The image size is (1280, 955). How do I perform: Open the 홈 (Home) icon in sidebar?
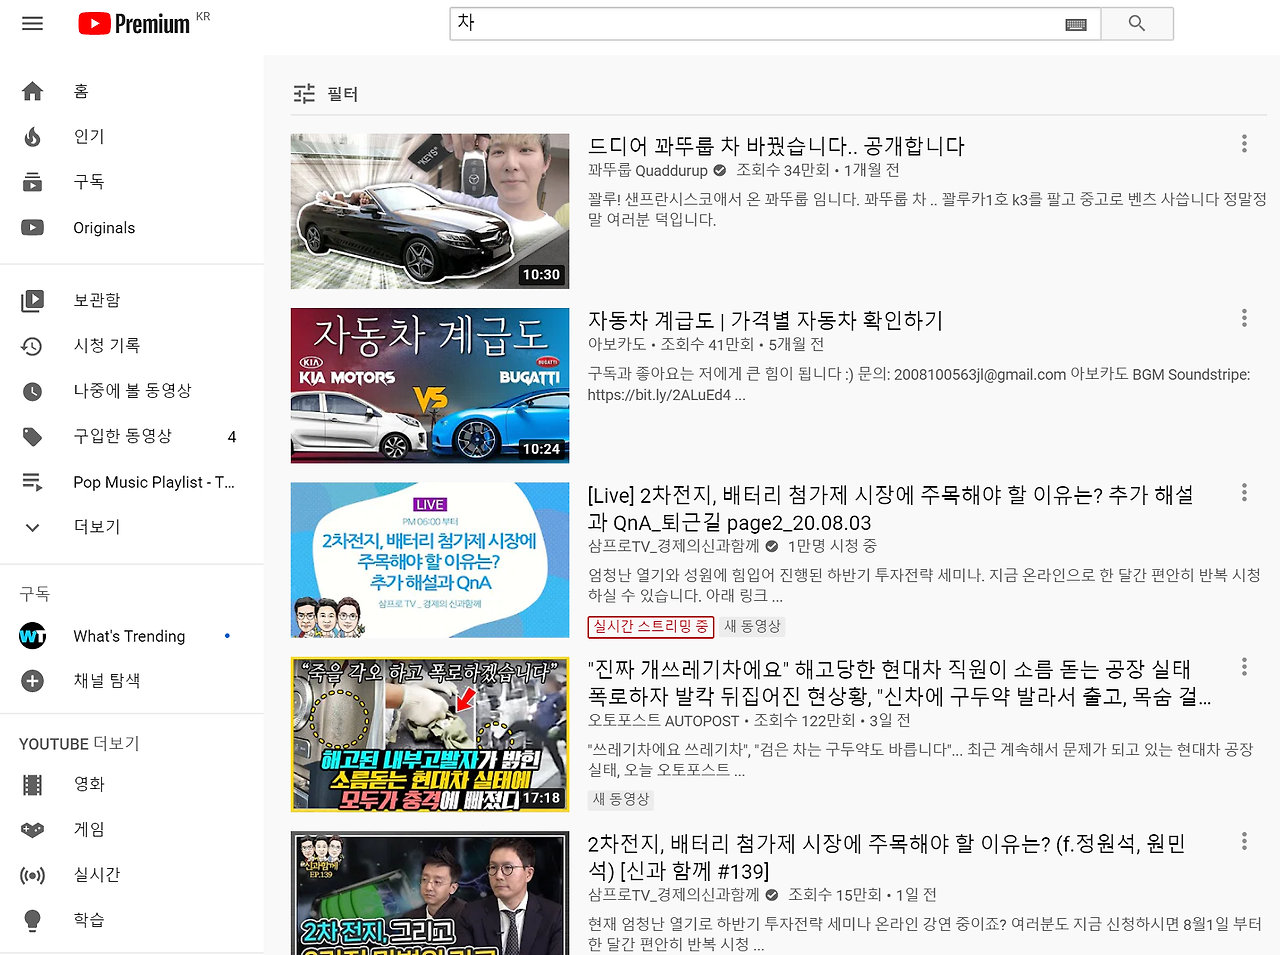click(32, 90)
